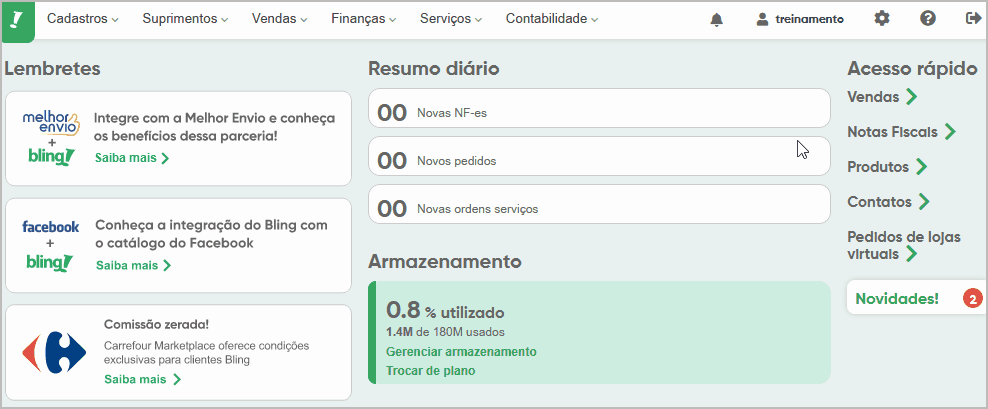The width and height of the screenshot is (988, 409).
Task: Expand the Cadastros menu
Action: pyautogui.click(x=83, y=19)
